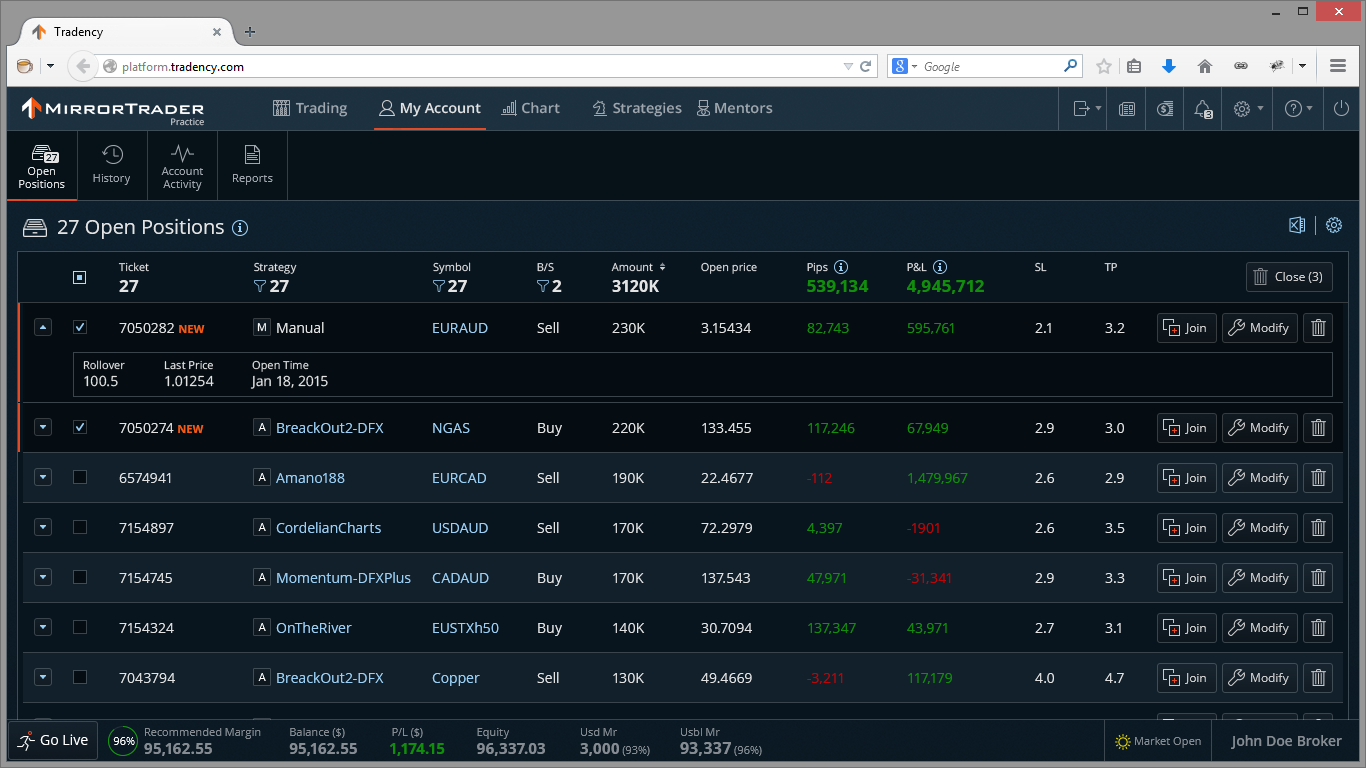The height and width of the screenshot is (768, 1366).
Task: Check position 7043794 checkbox
Action: click(x=80, y=677)
